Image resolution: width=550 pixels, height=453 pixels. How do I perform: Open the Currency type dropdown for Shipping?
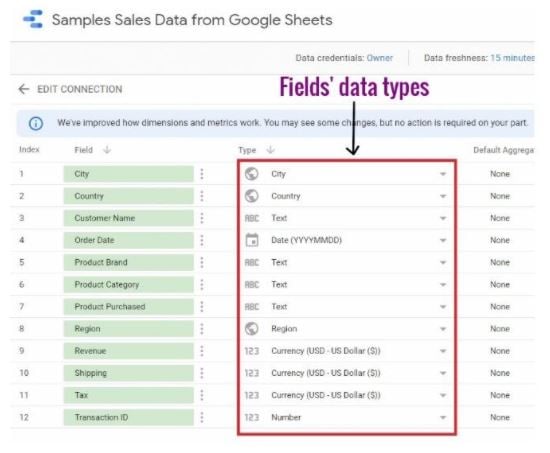pyautogui.click(x=443, y=373)
